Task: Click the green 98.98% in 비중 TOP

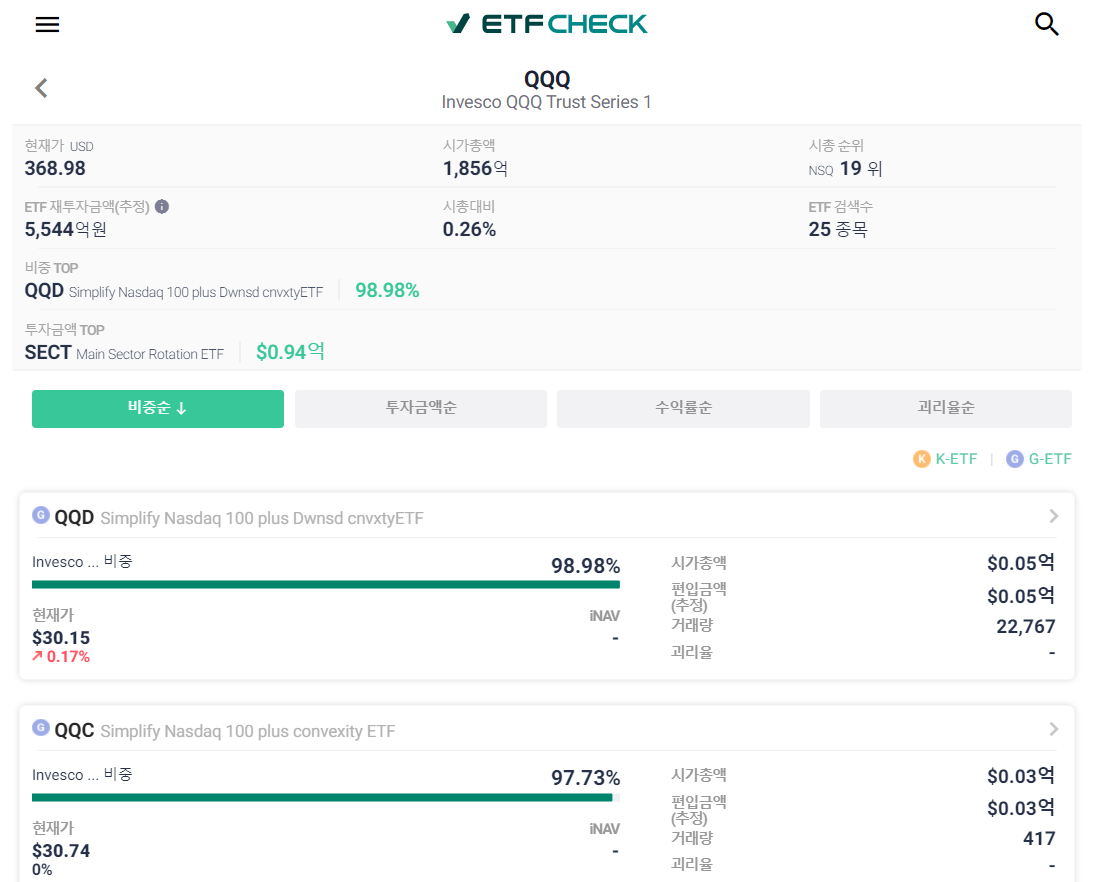Action: [387, 291]
